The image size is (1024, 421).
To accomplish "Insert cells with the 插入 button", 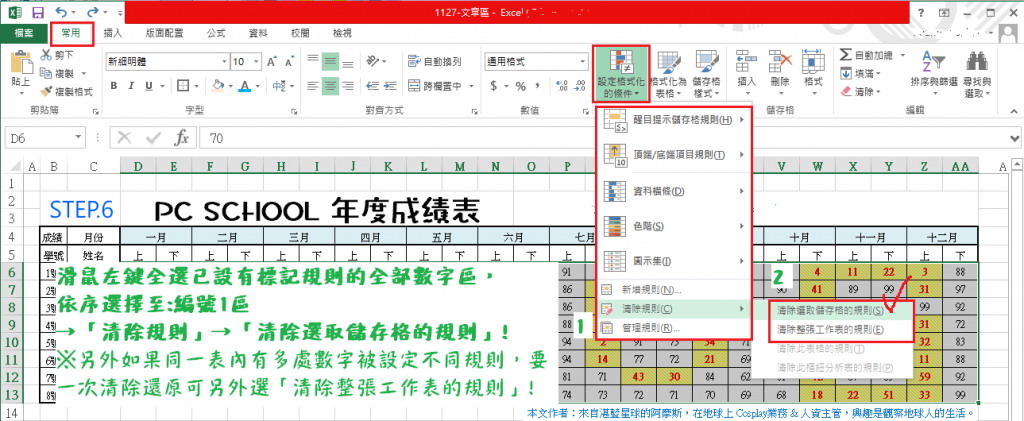I will point(746,70).
